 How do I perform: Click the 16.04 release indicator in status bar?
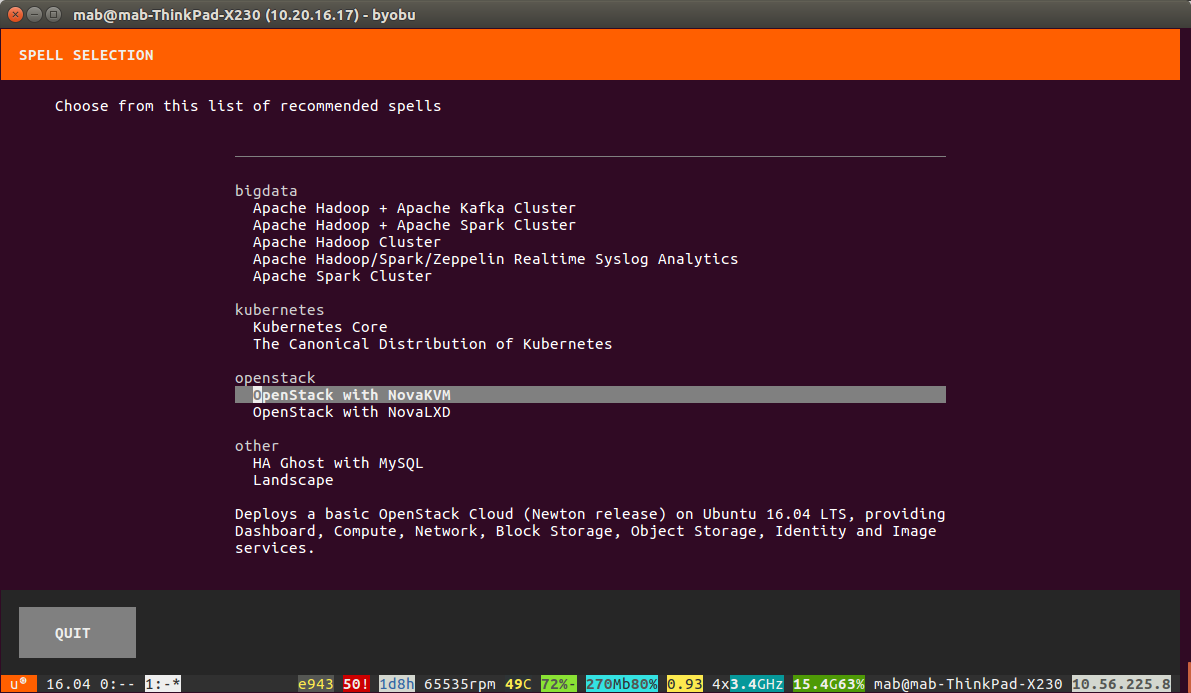(68, 684)
